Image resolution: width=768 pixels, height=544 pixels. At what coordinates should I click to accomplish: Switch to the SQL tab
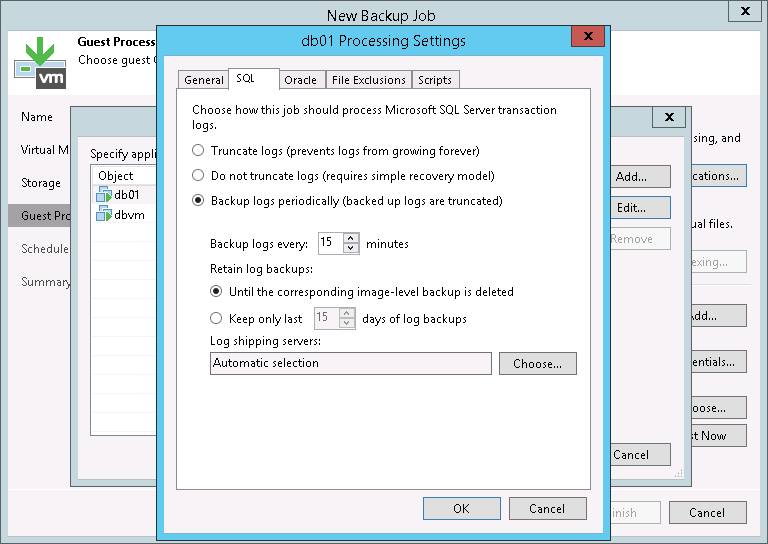[254, 78]
